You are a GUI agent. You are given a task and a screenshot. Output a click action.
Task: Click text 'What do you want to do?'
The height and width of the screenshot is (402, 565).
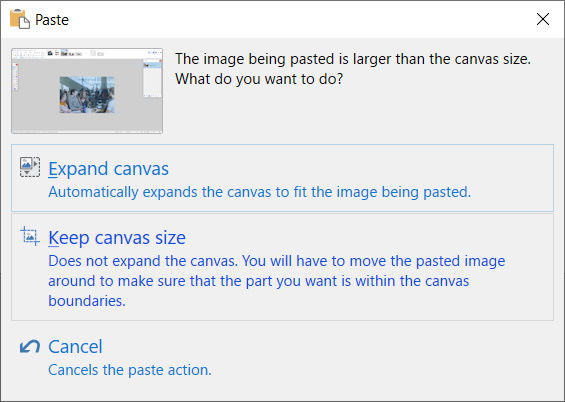[259, 79]
